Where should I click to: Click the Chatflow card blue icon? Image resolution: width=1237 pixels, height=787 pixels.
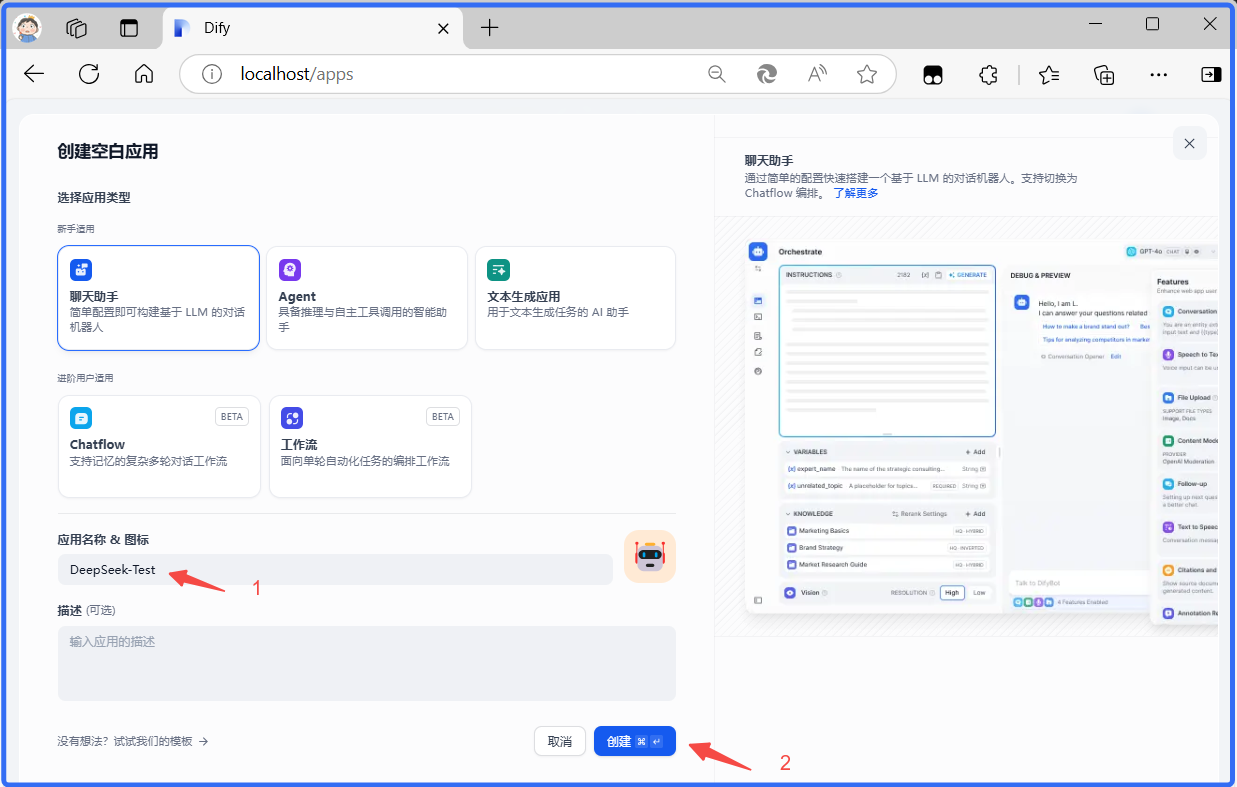(x=81, y=418)
